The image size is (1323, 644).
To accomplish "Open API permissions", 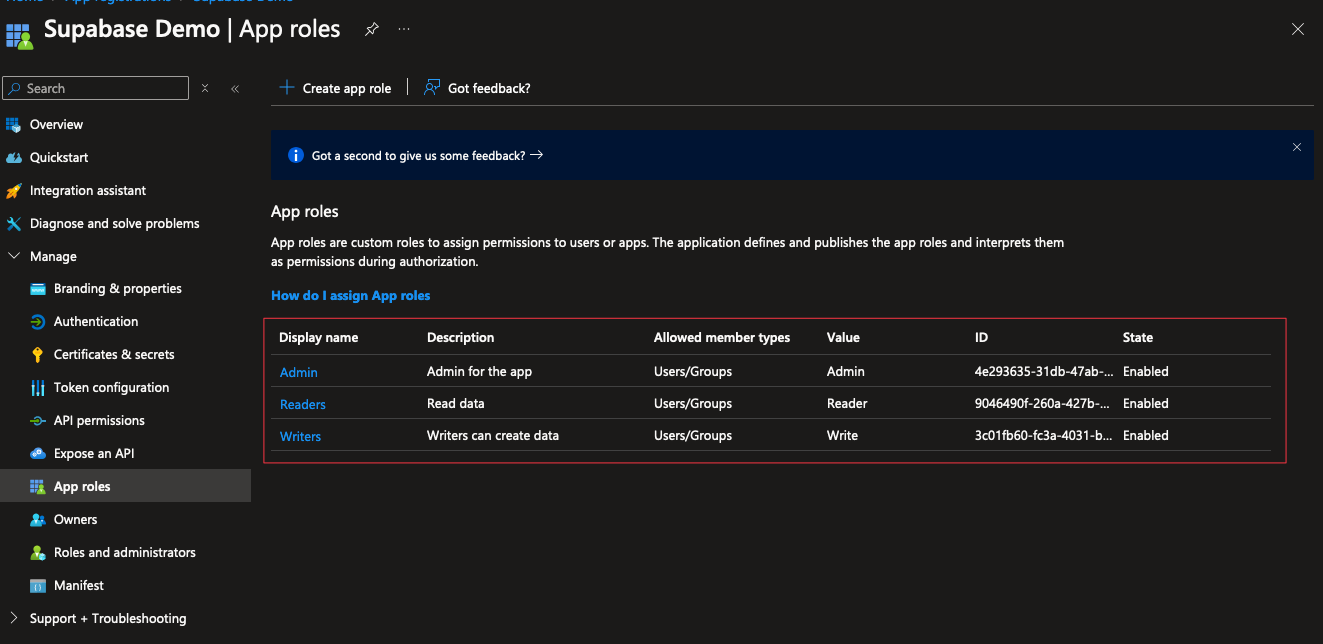I will [99, 421].
